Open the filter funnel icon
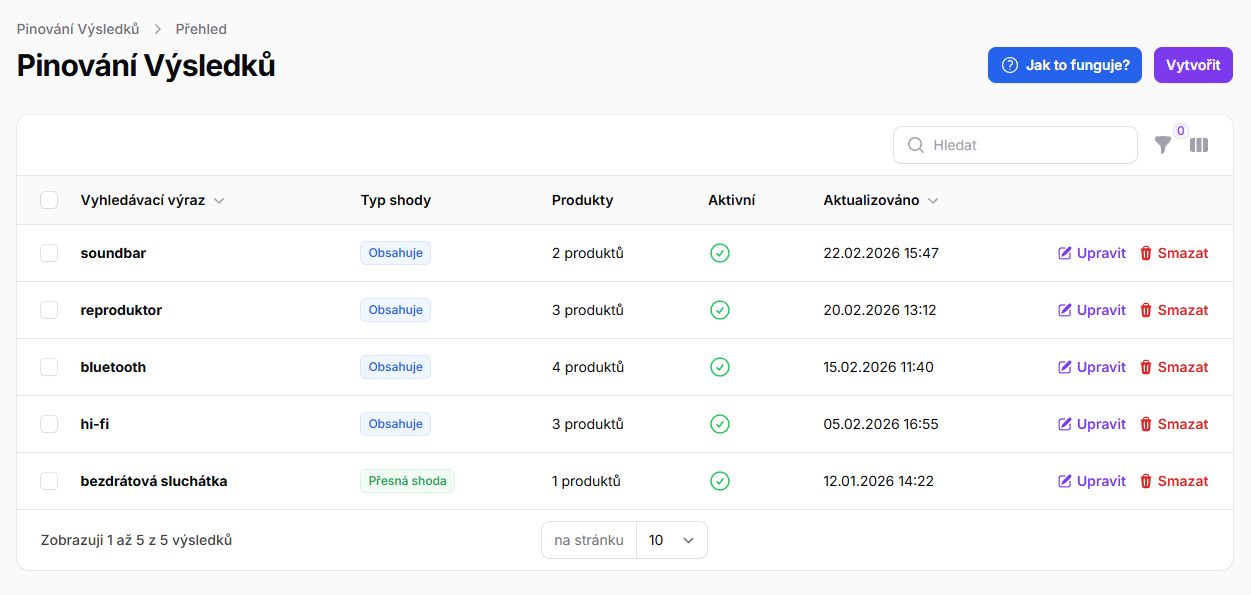1251x595 pixels. (x=1162, y=145)
